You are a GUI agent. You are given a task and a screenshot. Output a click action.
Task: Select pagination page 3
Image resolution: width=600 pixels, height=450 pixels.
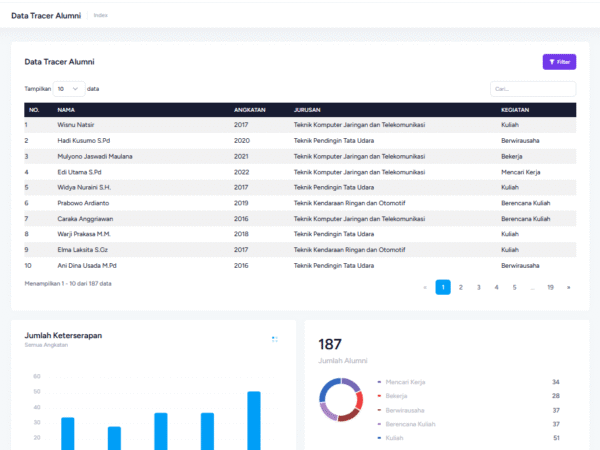tap(479, 287)
